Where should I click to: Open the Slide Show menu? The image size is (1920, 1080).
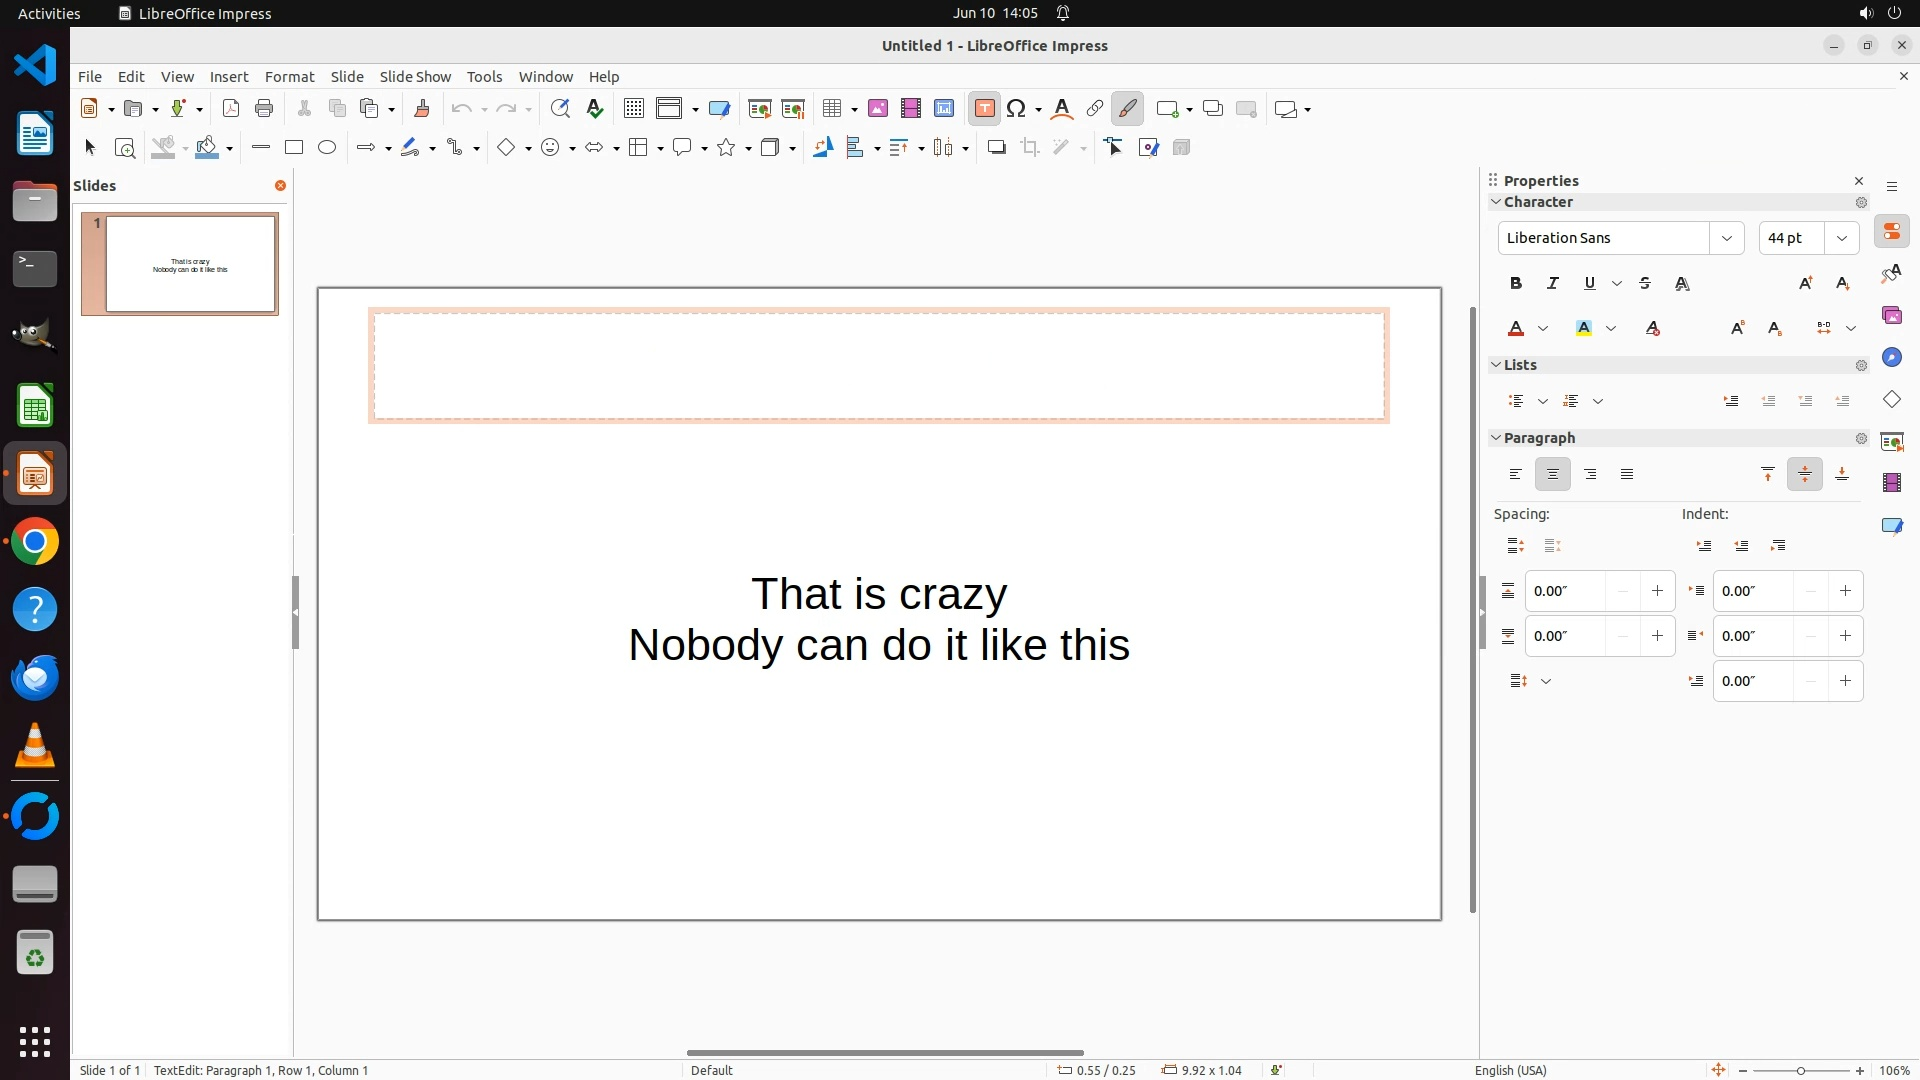pos(415,77)
